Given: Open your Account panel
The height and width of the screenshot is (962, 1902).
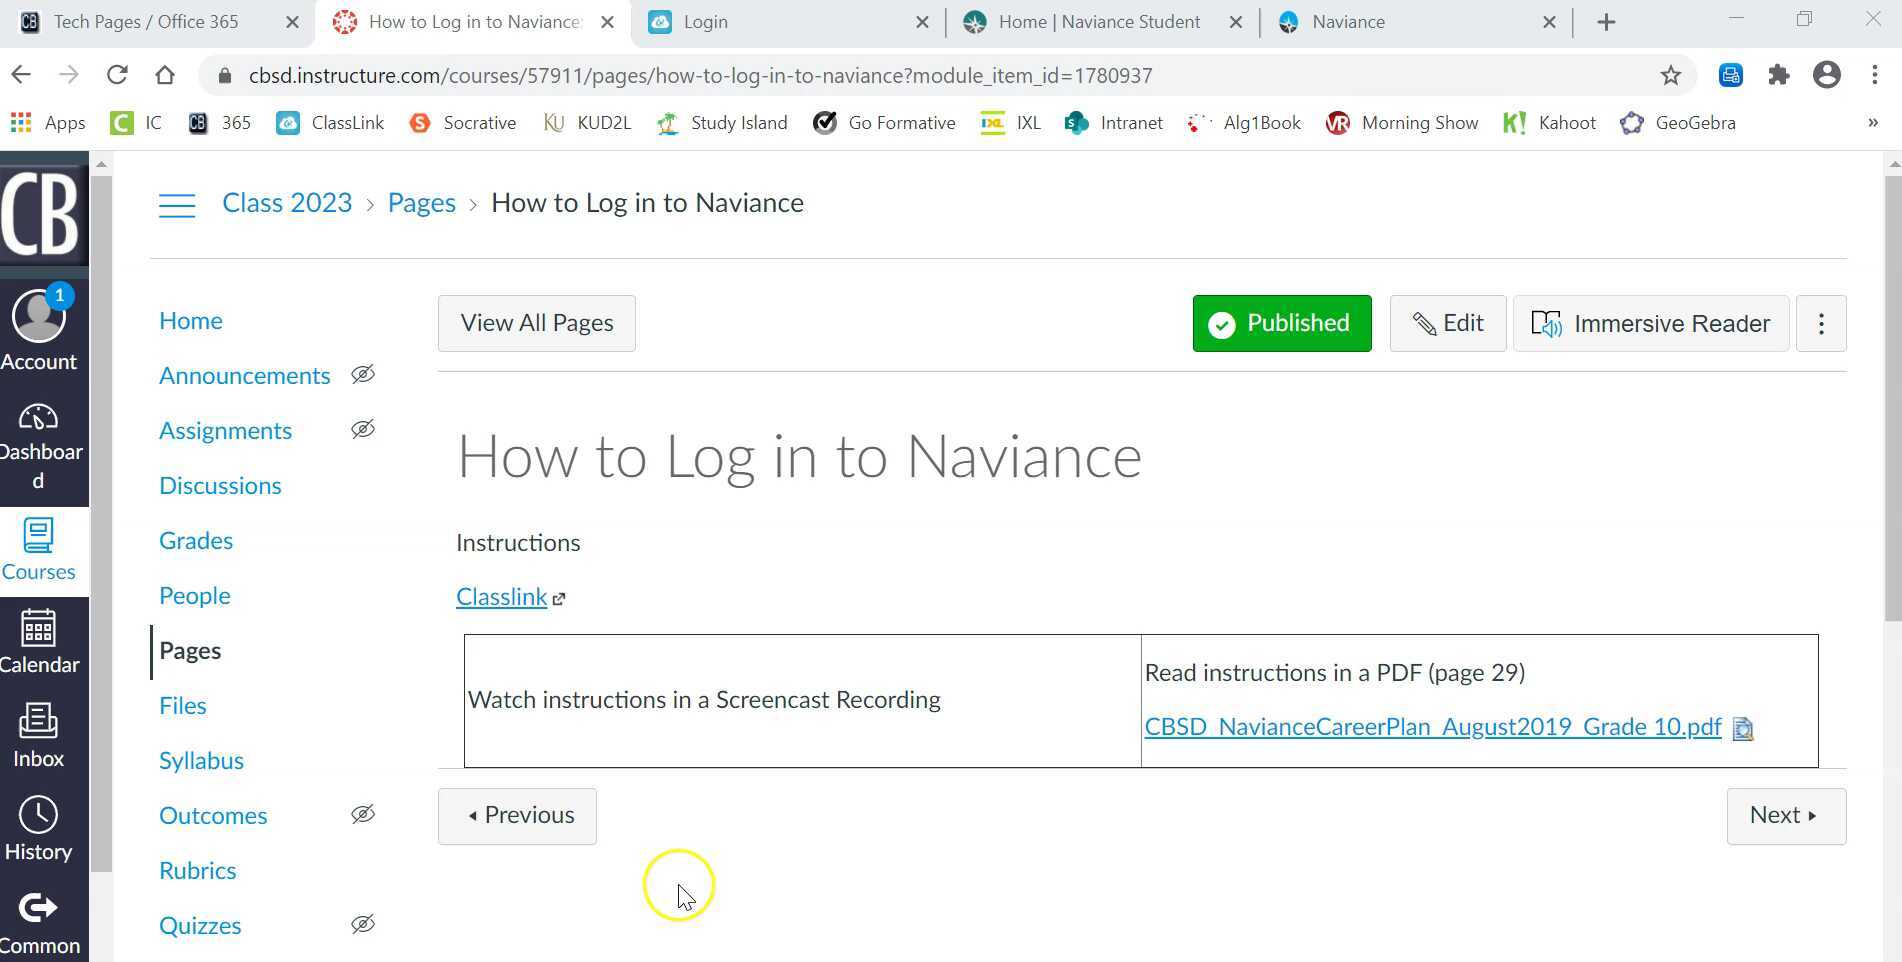Looking at the screenshot, I should (40, 330).
